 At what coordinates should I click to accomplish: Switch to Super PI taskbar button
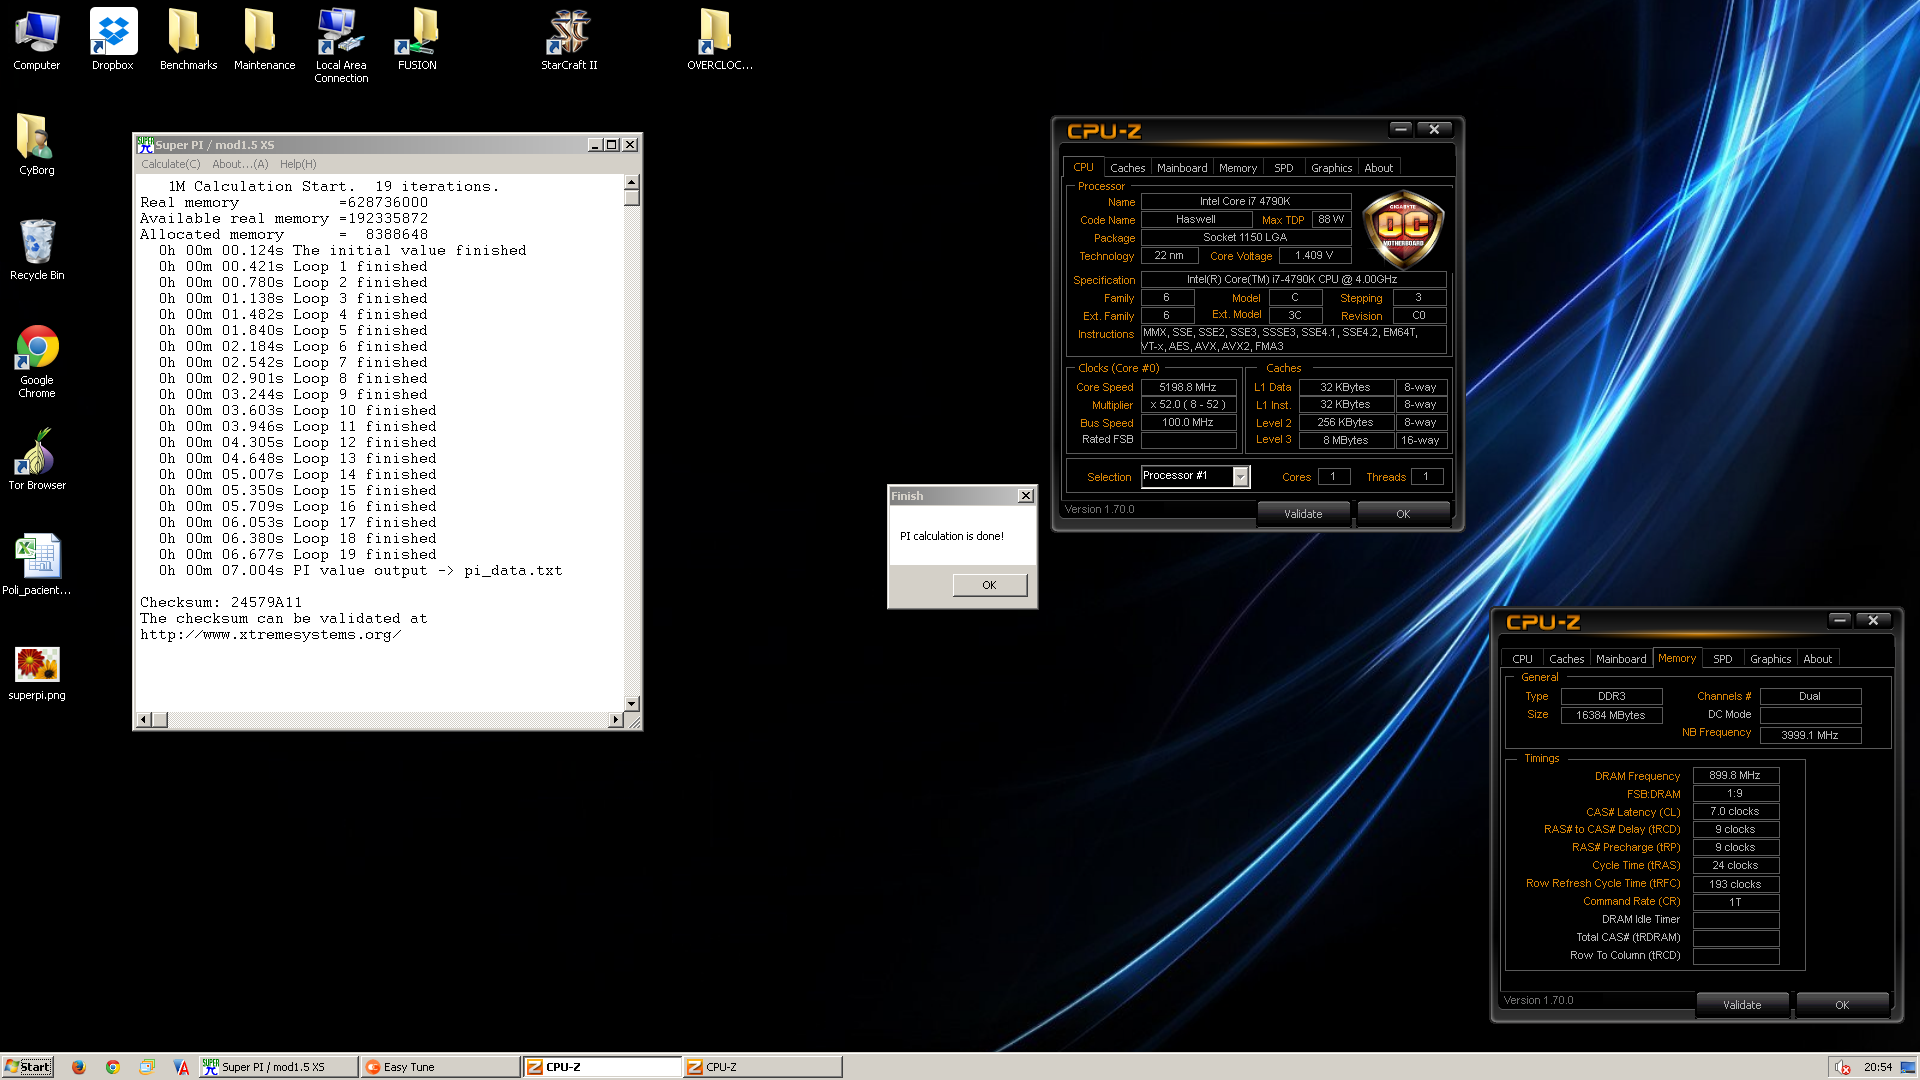pyautogui.click(x=278, y=1067)
